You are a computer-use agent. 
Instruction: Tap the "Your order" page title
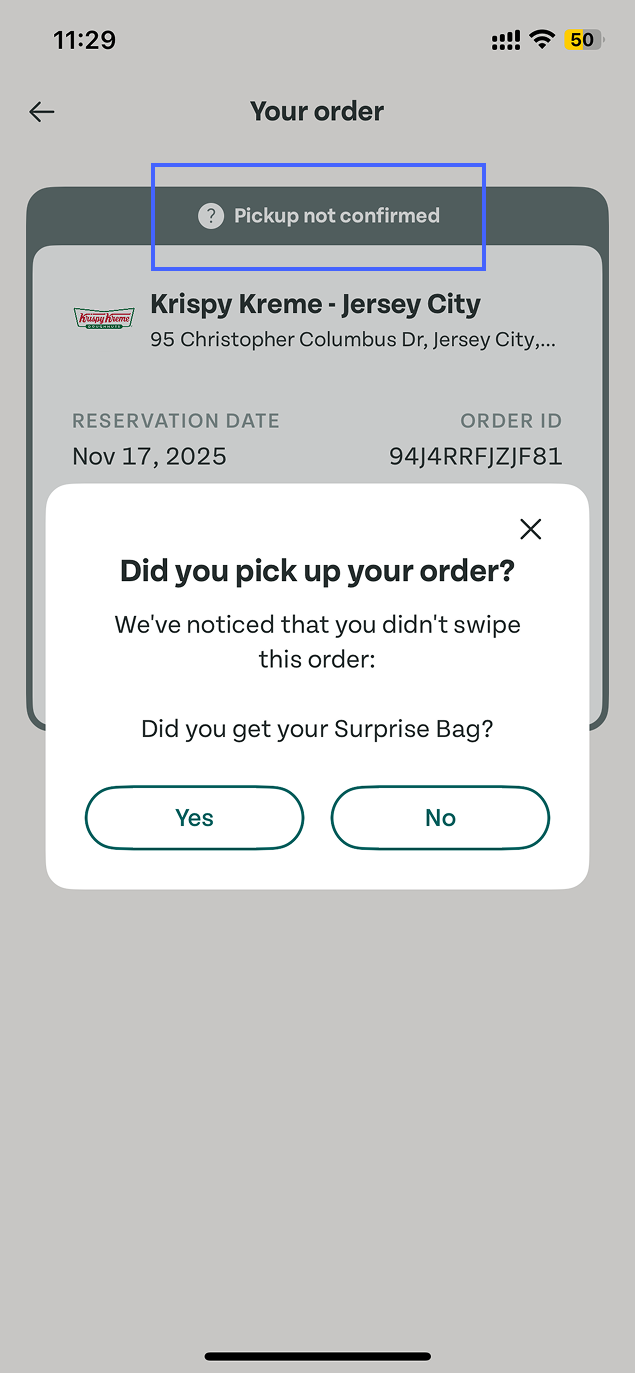[x=317, y=111]
